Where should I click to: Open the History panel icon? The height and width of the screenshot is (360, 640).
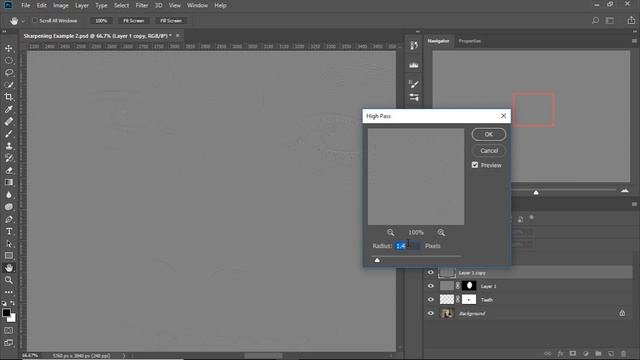414,45
